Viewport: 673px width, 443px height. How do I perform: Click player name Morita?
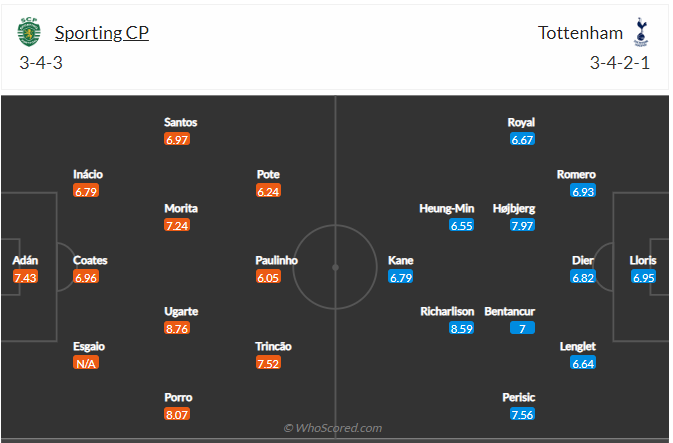[181, 209]
